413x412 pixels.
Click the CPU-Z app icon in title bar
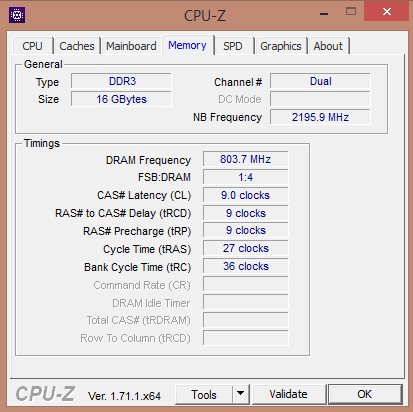(17, 15)
